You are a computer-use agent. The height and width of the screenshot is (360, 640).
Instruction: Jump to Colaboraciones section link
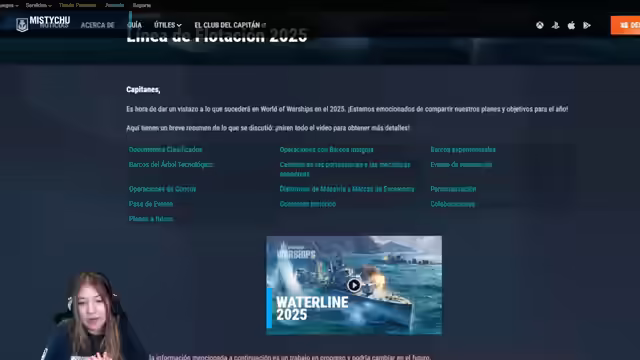tap(453, 204)
